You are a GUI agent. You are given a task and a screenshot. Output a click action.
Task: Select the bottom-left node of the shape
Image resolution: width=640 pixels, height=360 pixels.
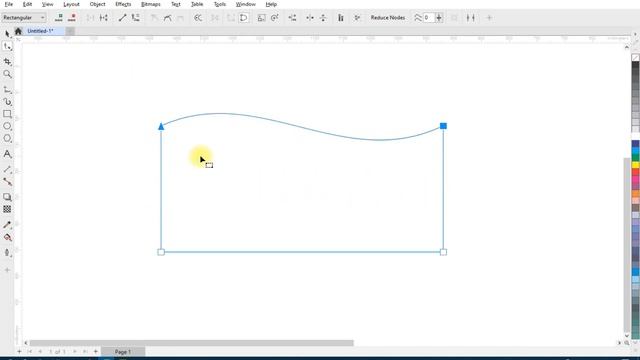pos(161,252)
